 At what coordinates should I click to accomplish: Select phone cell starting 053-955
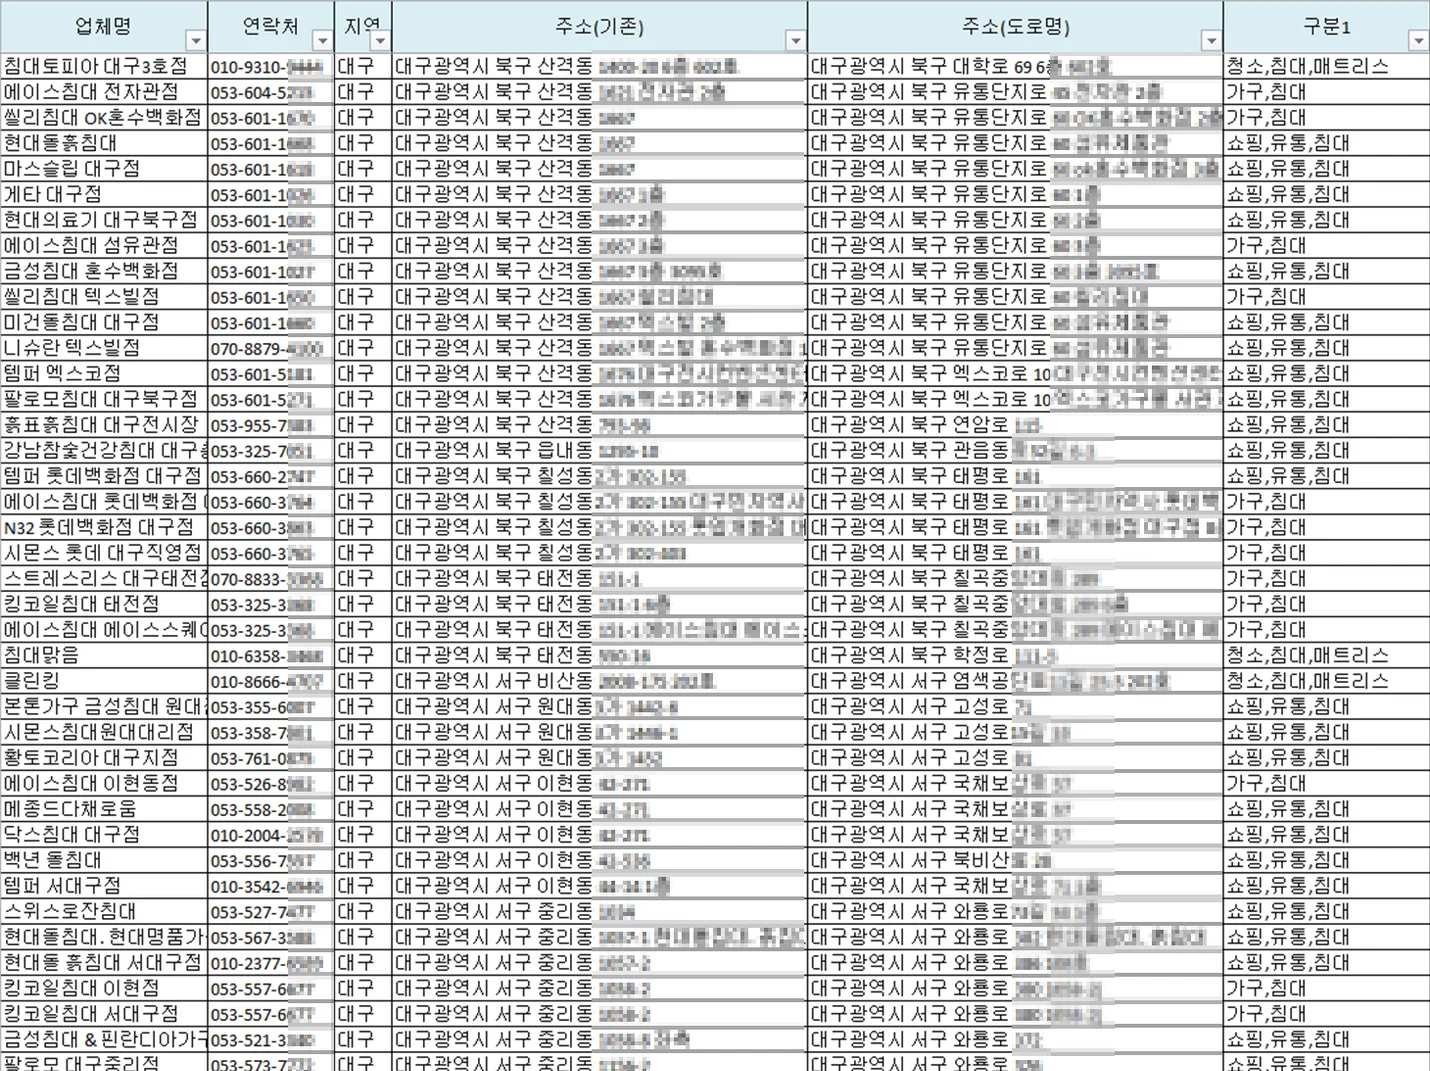click(271, 425)
